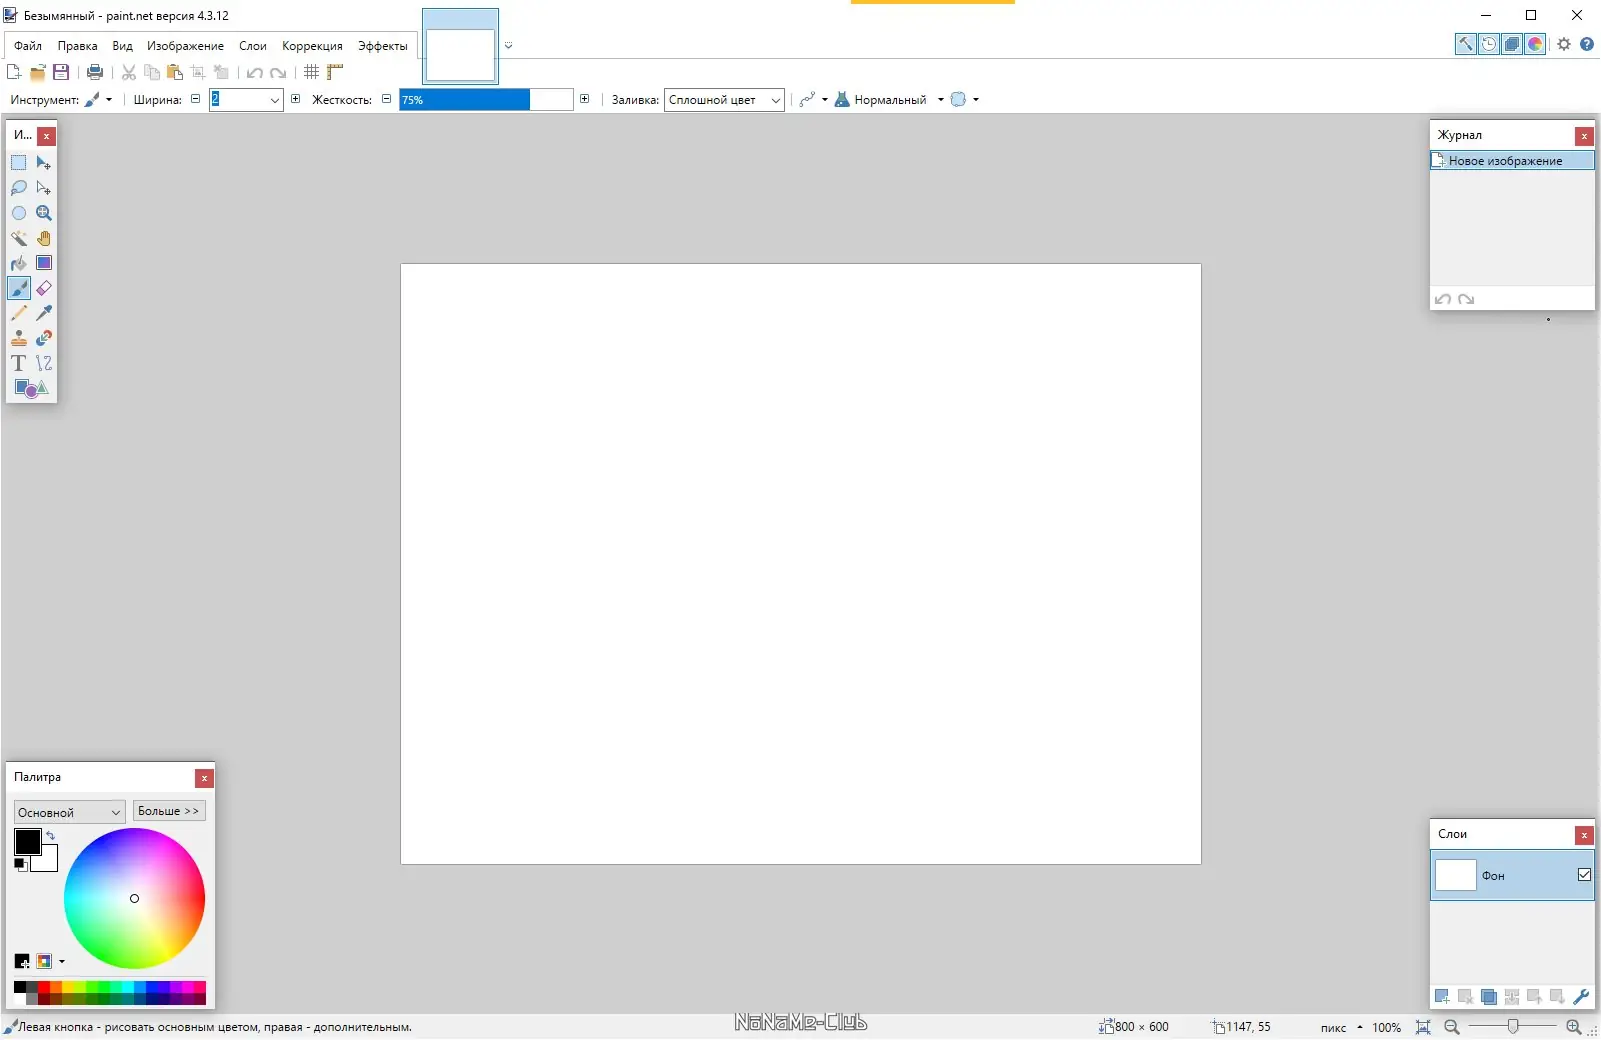This screenshot has width=1601, height=1040.
Task: Swap primary and secondary colors arrow
Action: [x=50, y=835]
